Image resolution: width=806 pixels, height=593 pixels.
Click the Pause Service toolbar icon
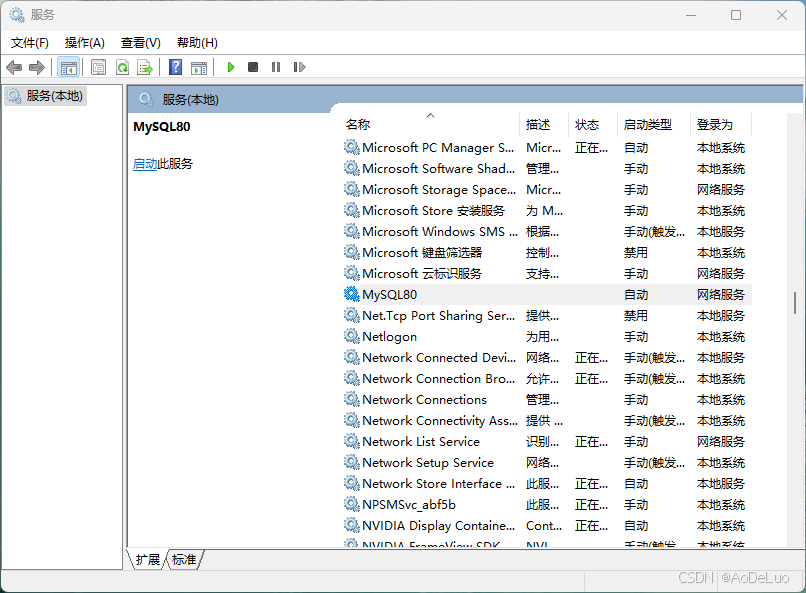point(276,67)
